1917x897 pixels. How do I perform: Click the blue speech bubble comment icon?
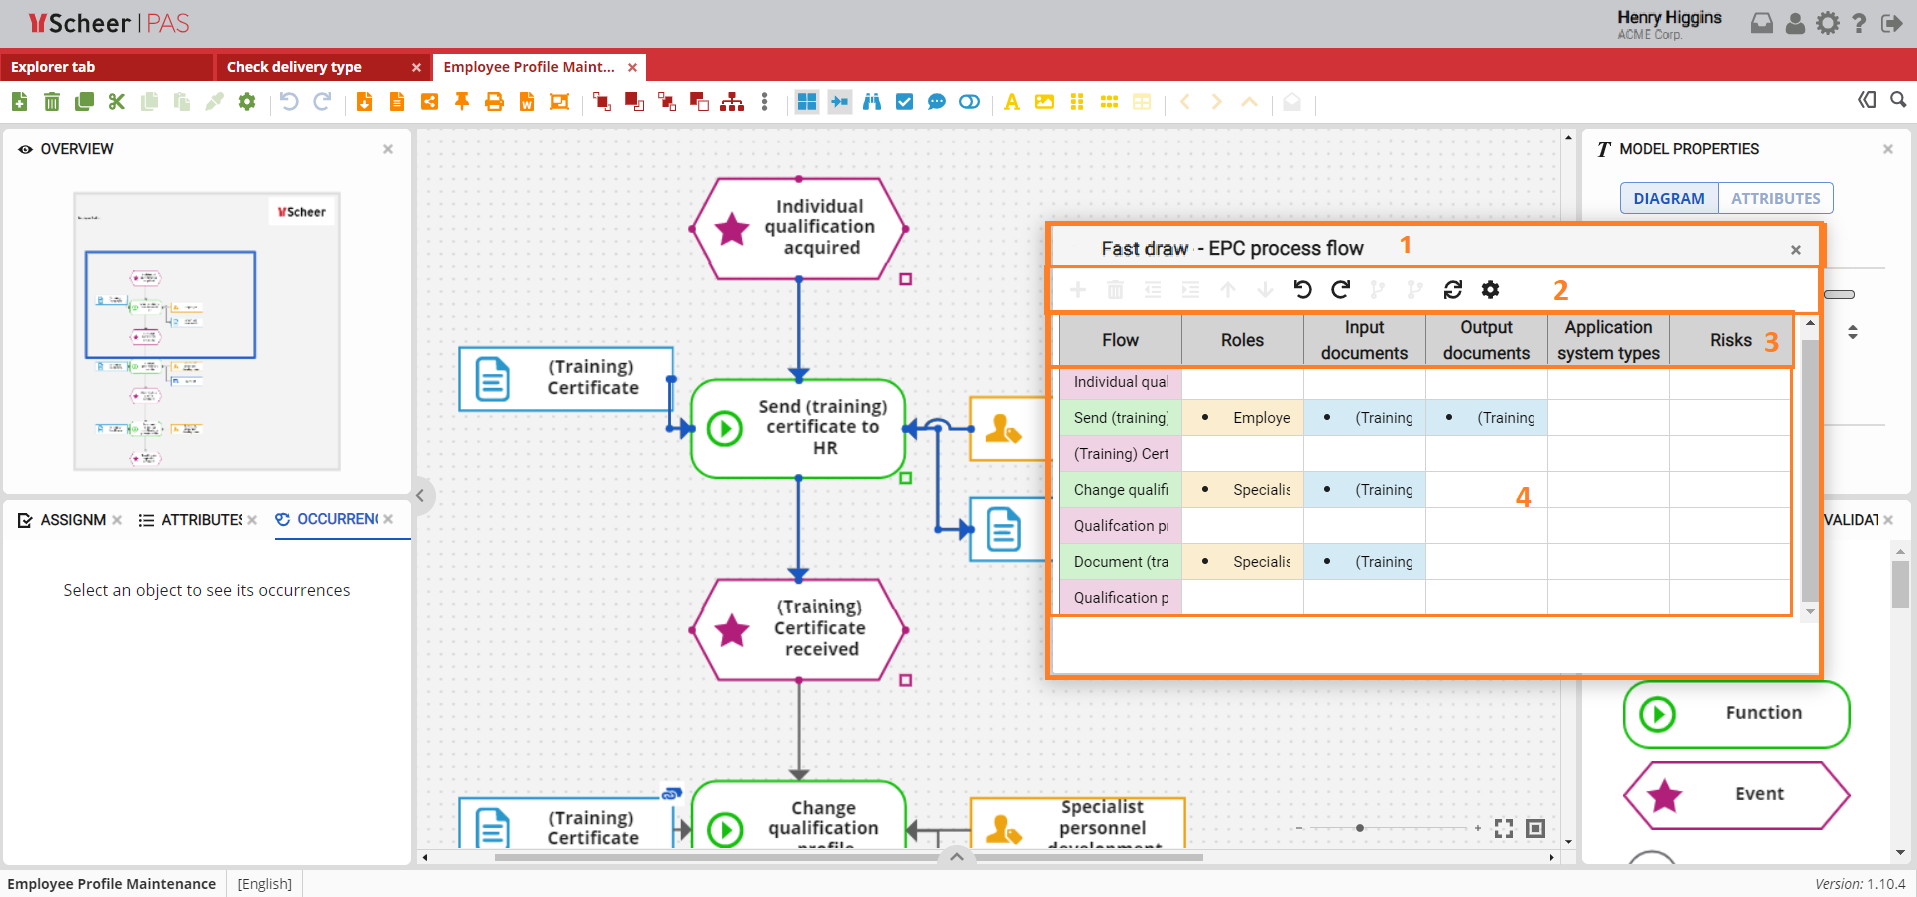coord(936,102)
